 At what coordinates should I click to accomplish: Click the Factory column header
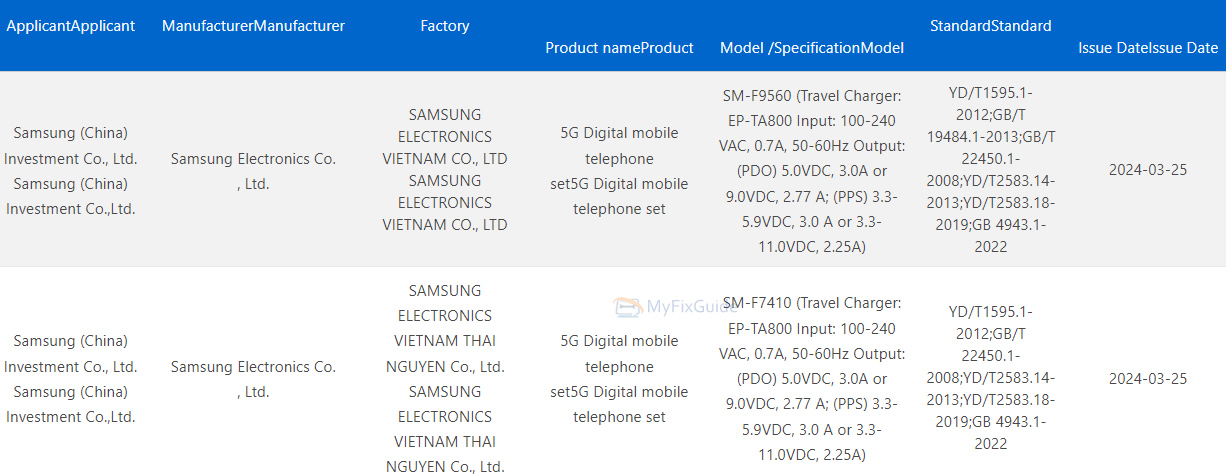coord(445,26)
